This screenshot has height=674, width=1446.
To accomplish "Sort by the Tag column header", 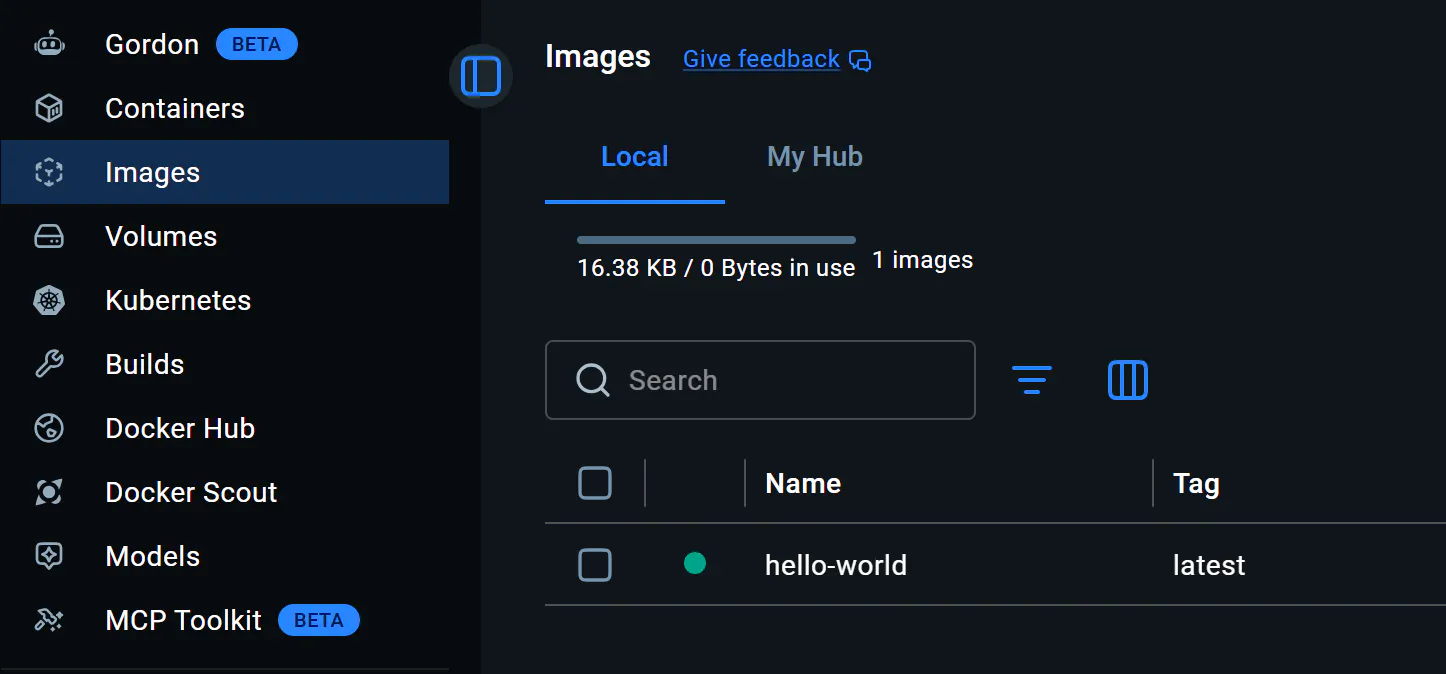I will (1196, 484).
